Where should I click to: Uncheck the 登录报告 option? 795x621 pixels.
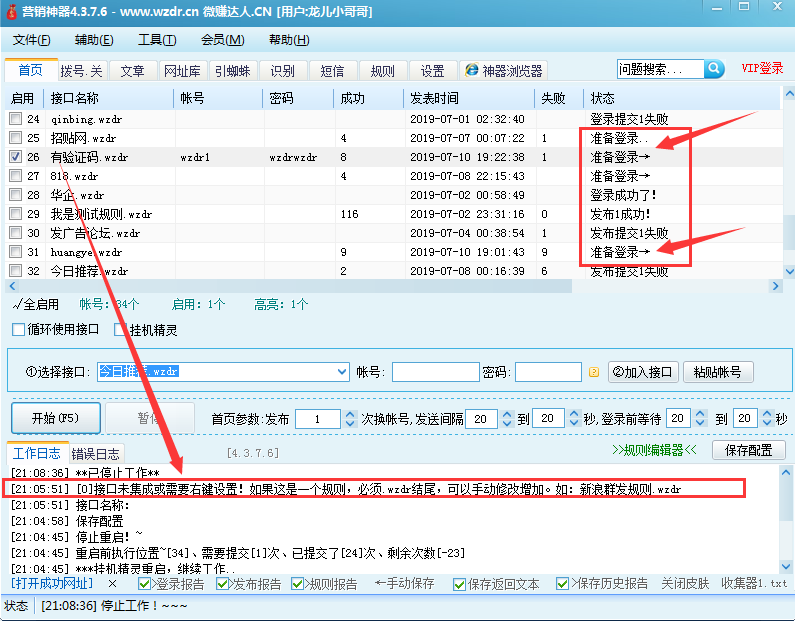[144, 584]
